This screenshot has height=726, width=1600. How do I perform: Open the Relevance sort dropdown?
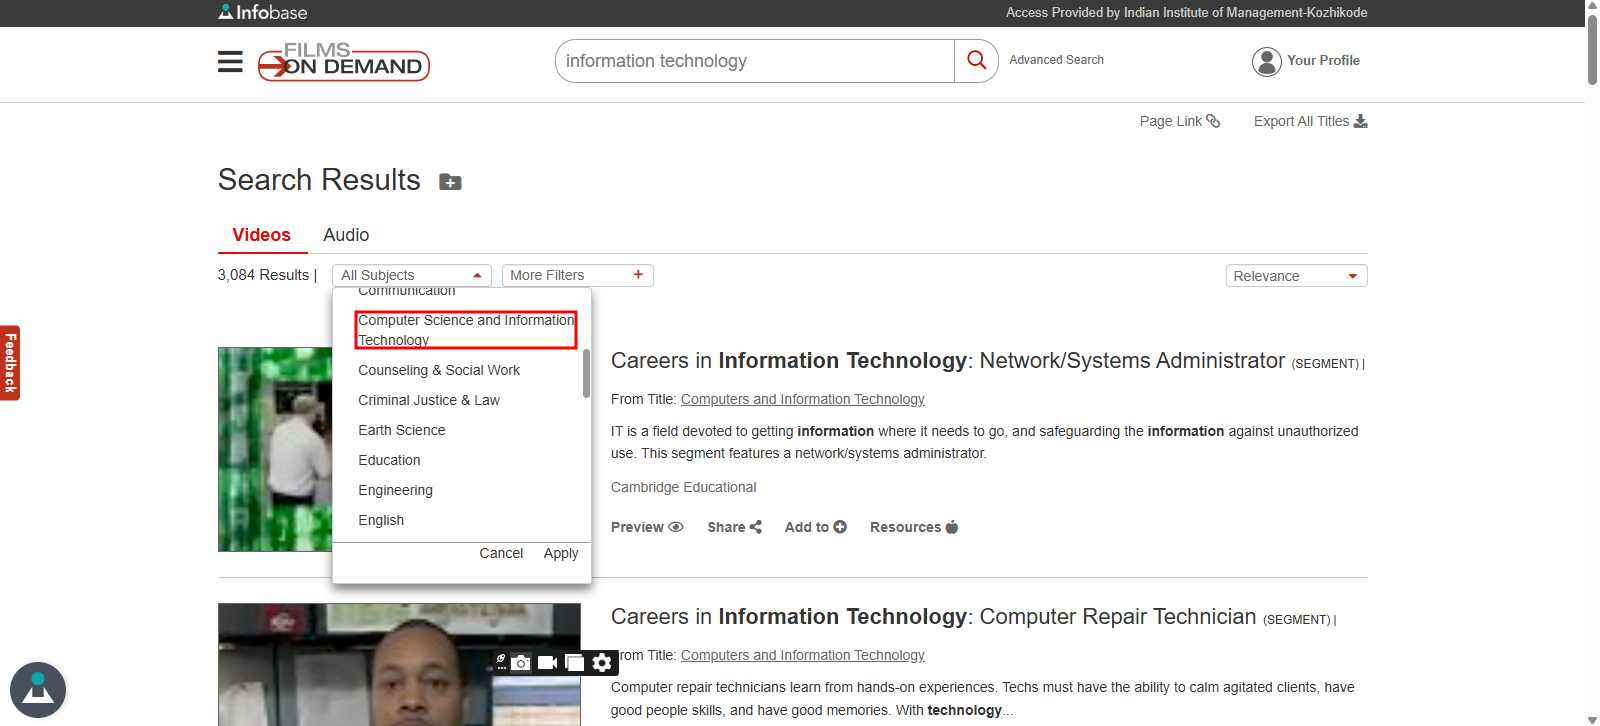[1295, 276]
